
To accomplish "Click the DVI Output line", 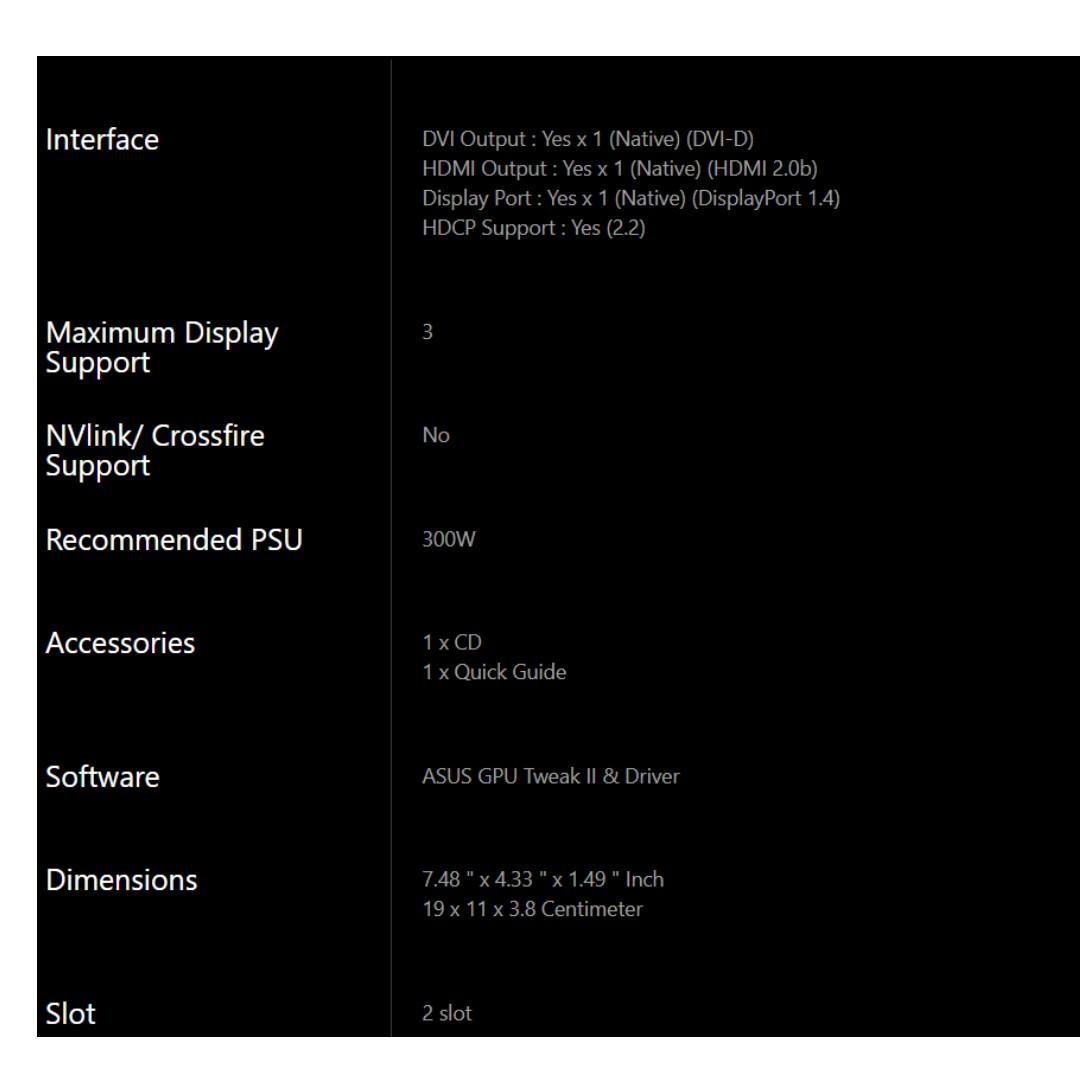I will 588,139.
